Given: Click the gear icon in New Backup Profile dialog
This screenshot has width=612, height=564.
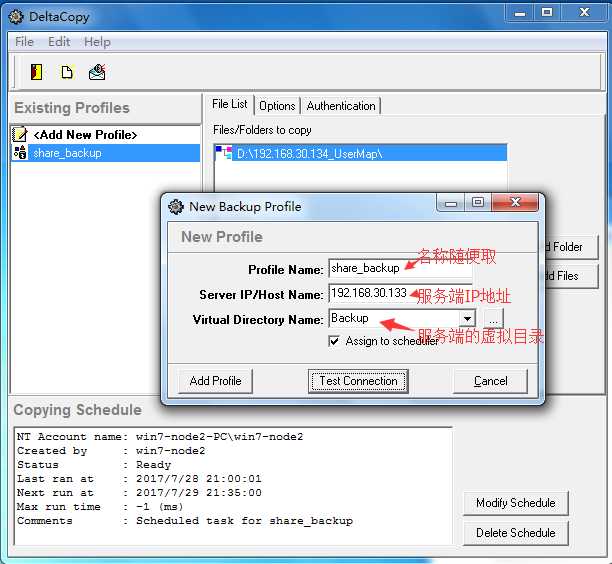Looking at the screenshot, I should click(176, 206).
